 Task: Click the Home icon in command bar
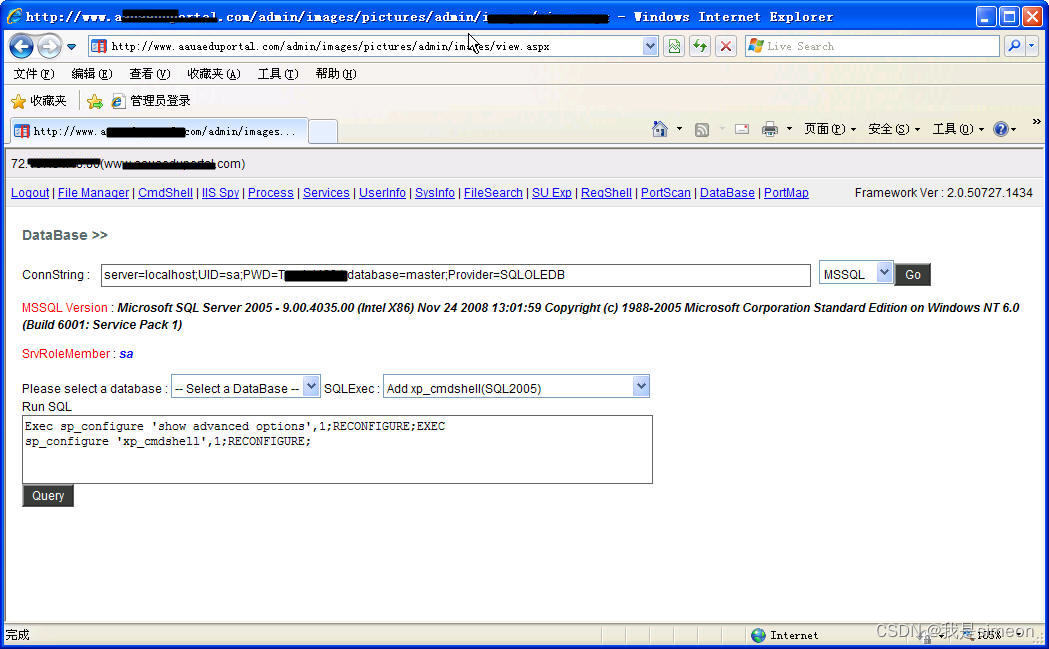660,129
